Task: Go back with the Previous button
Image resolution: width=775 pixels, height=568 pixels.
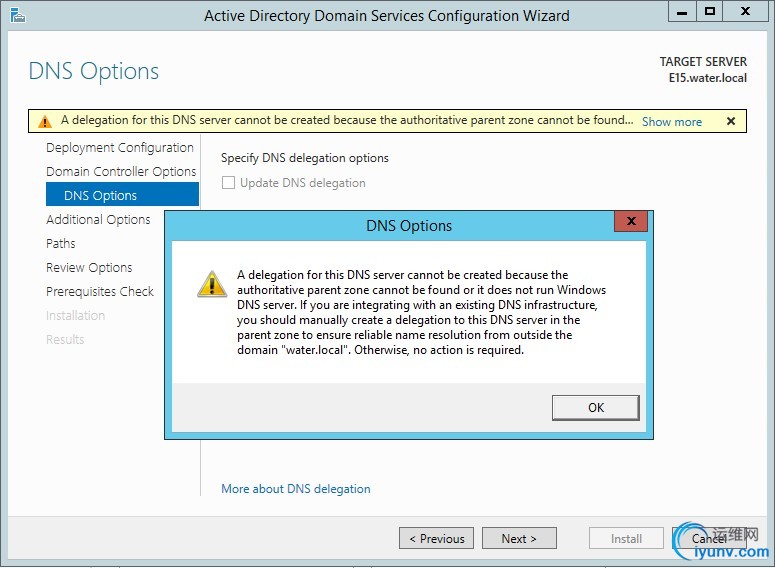Action: [436, 538]
